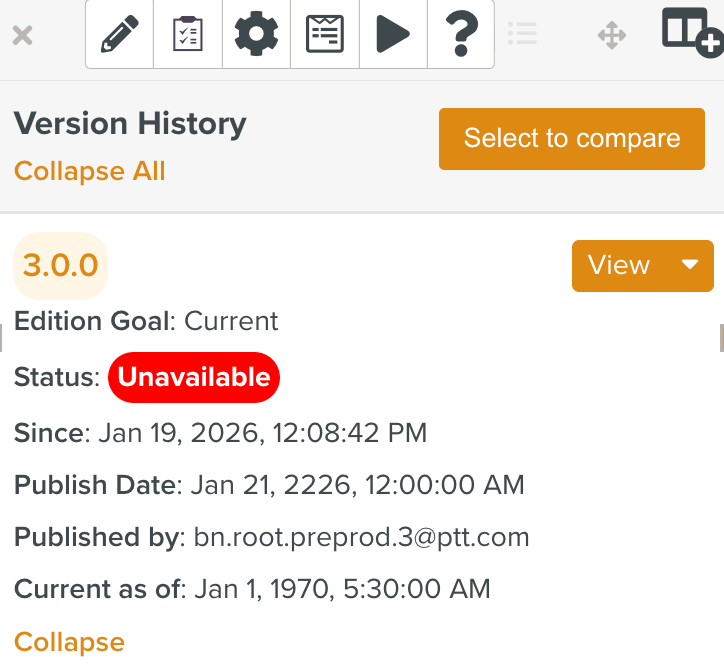Click the Version History heading

tap(130, 124)
